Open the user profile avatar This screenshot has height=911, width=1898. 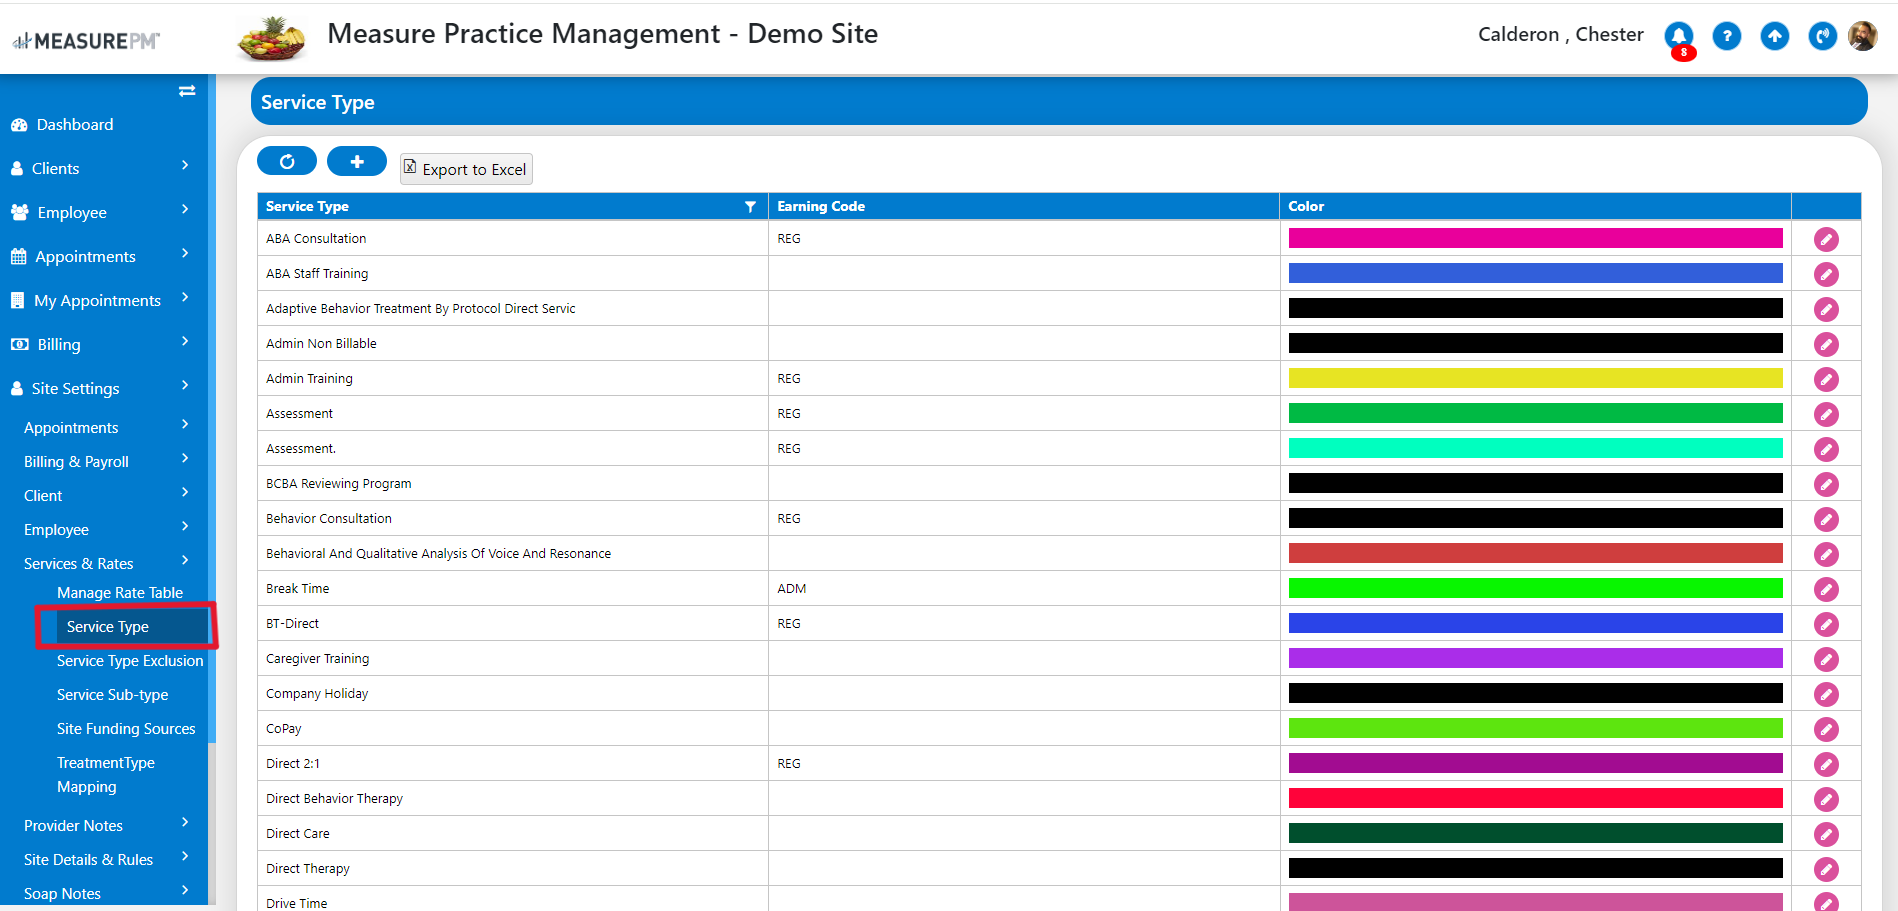[1863, 36]
